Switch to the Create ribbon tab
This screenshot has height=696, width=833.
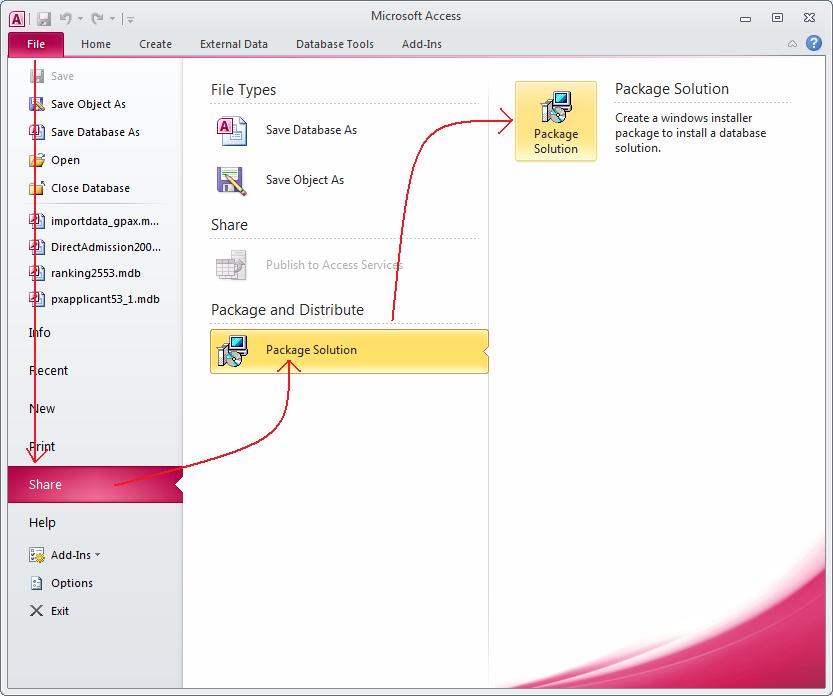coord(155,44)
